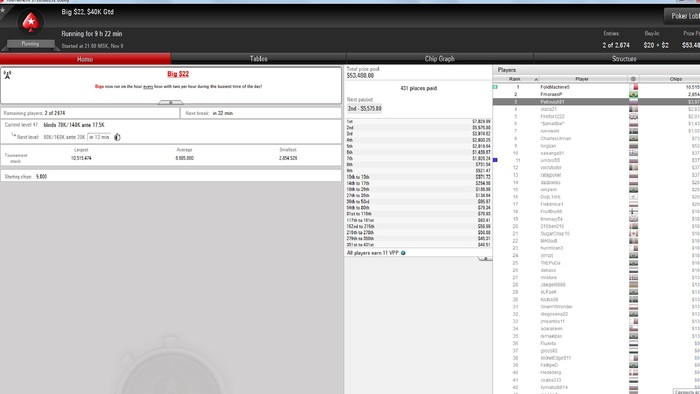Collapse the prize payout panel handle
This screenshot has height=394, width=700.
(485, 258)
